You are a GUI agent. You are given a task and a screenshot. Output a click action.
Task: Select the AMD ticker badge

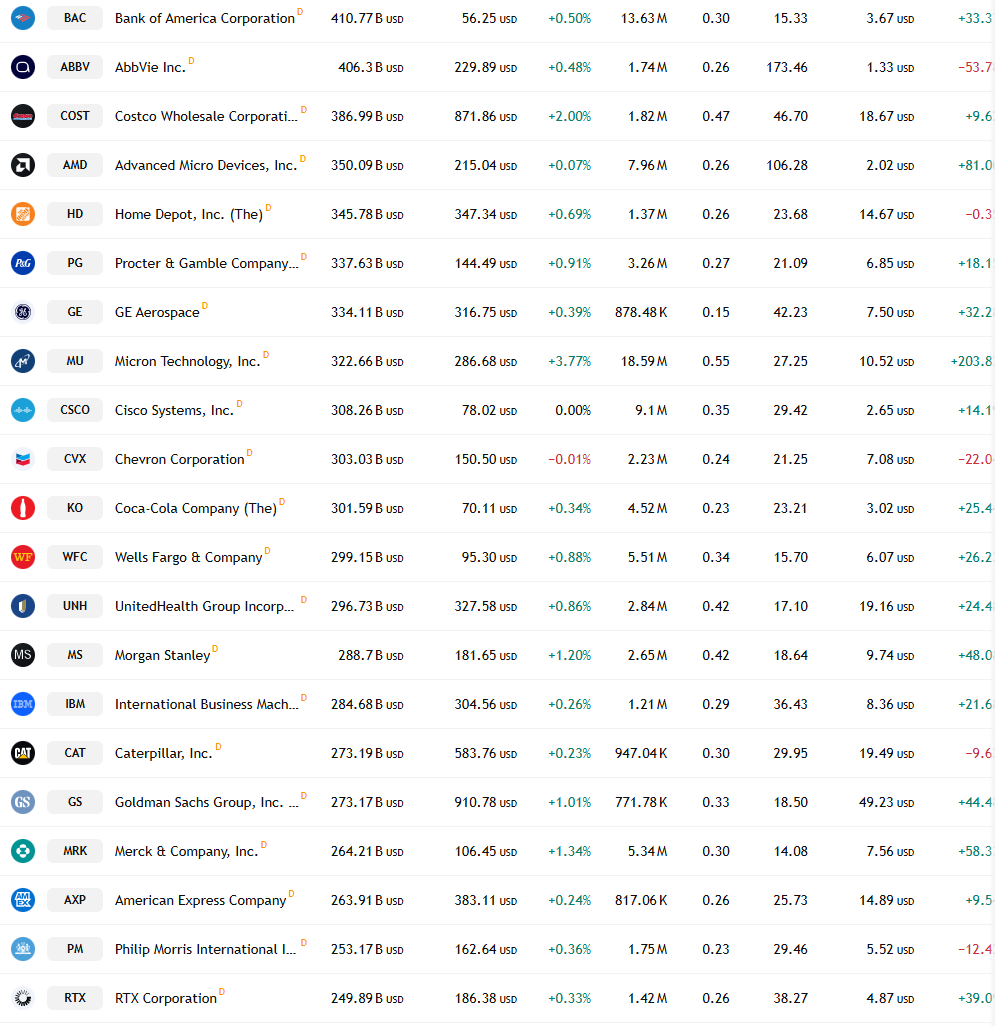(x=75, y=165)
